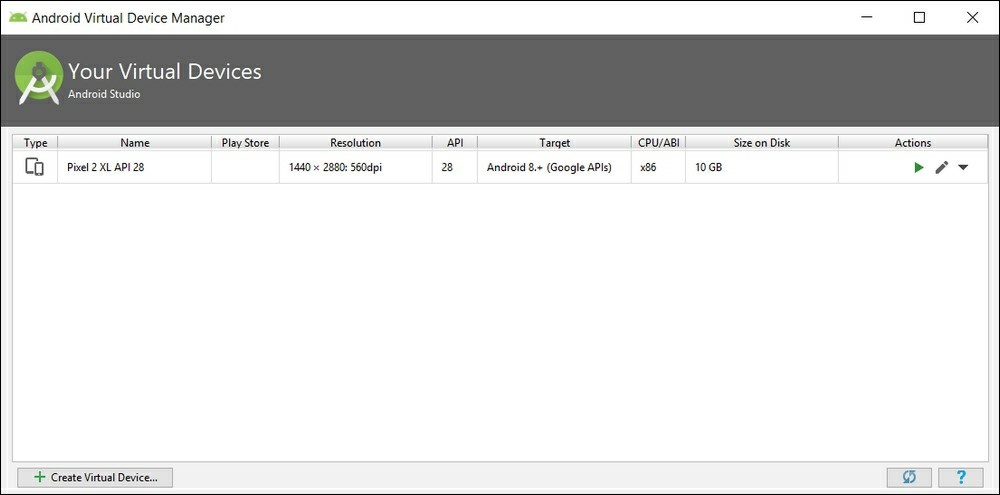
Task: Click the Your Virtual Devices heading
Action: [x=165, y=71]
